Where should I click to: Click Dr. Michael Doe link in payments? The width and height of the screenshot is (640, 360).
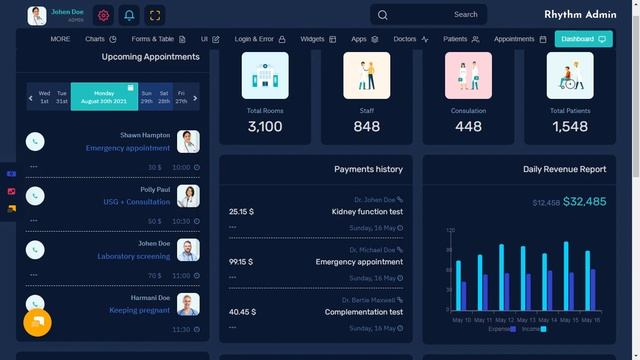376,250
